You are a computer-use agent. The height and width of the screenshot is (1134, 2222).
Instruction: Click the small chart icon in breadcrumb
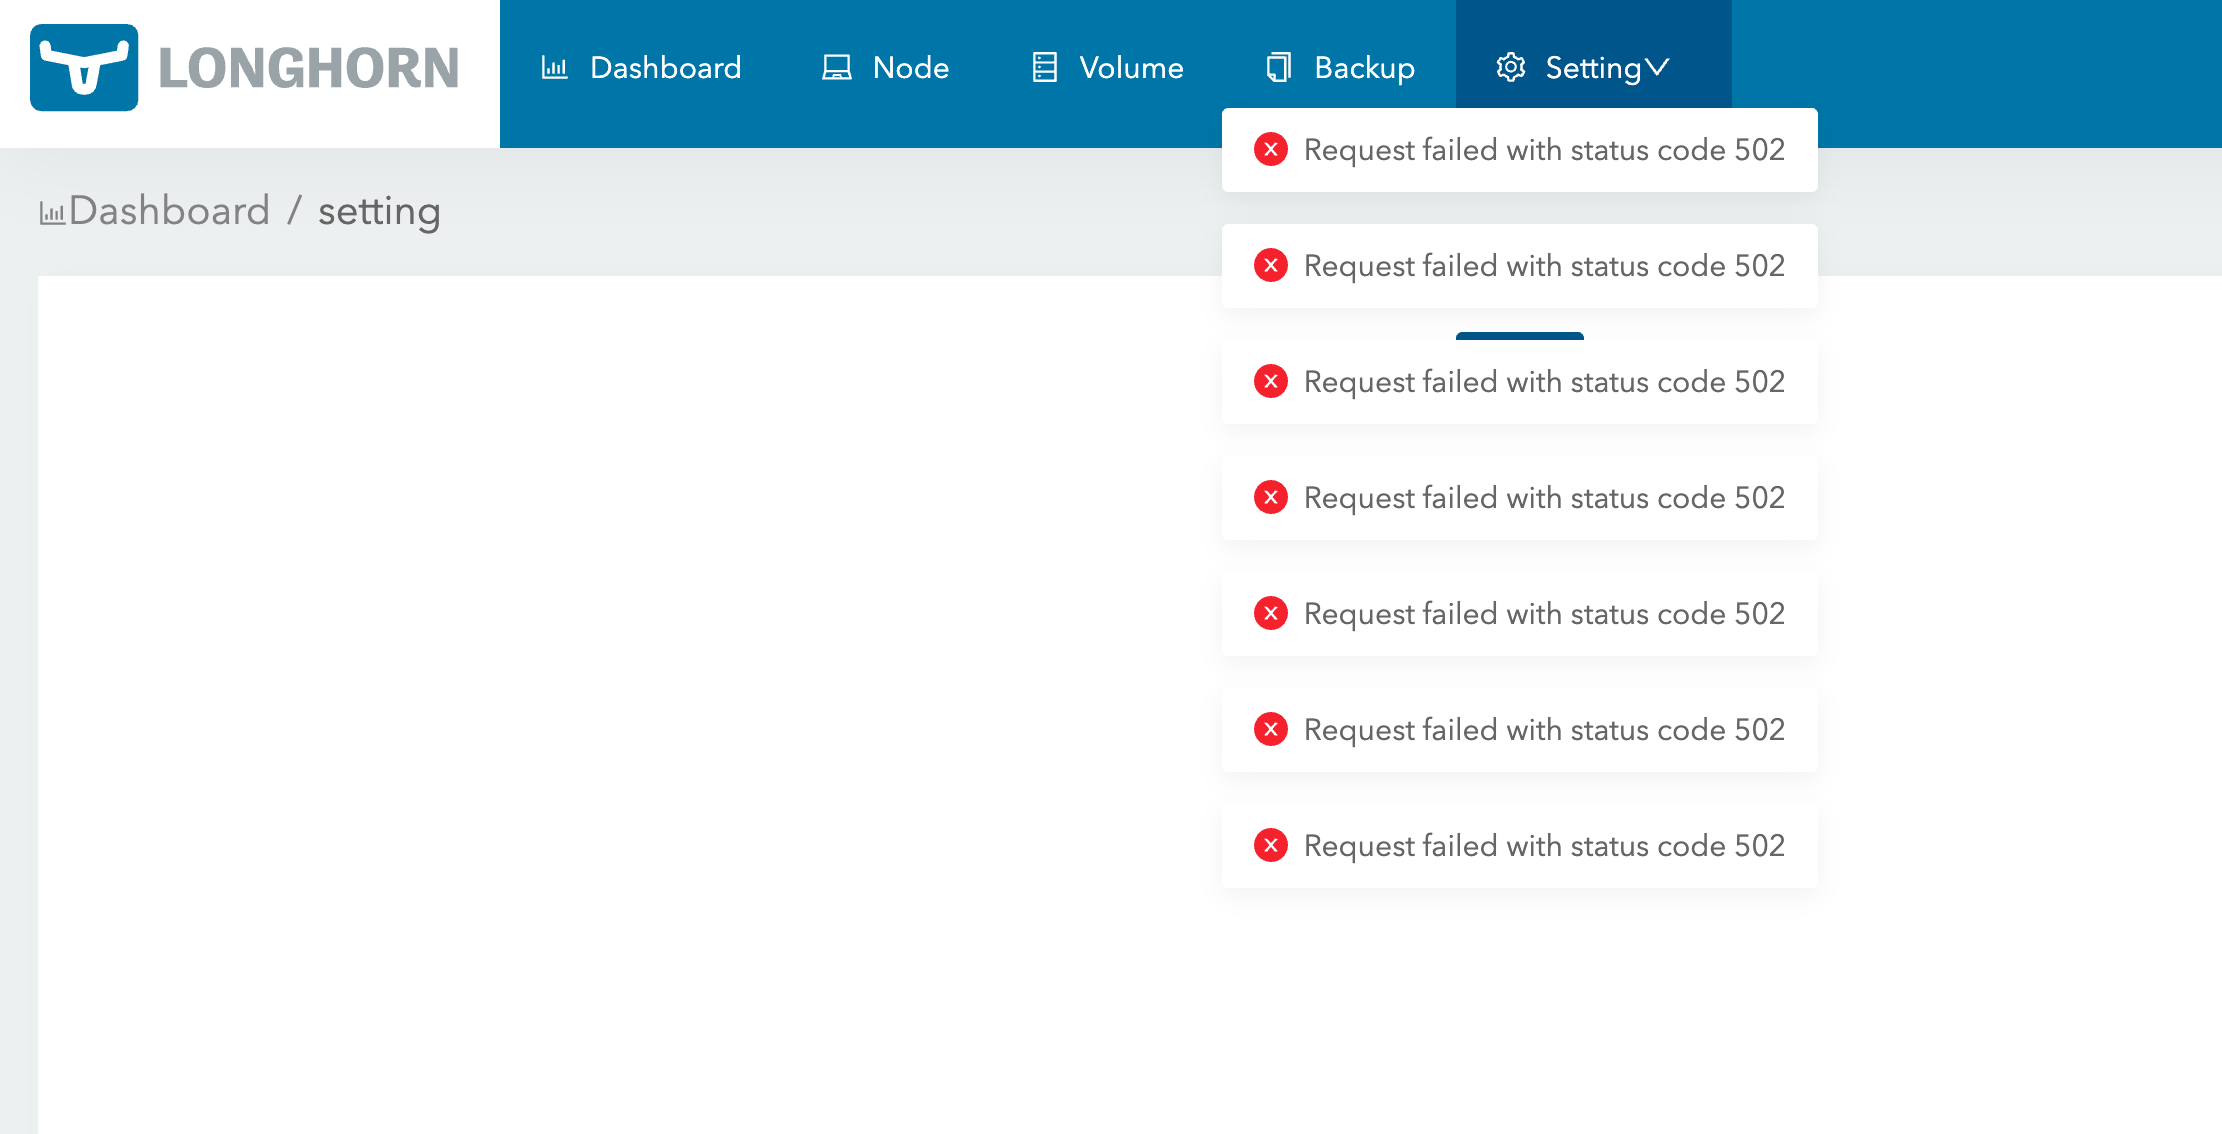click(x=52, y=212)
